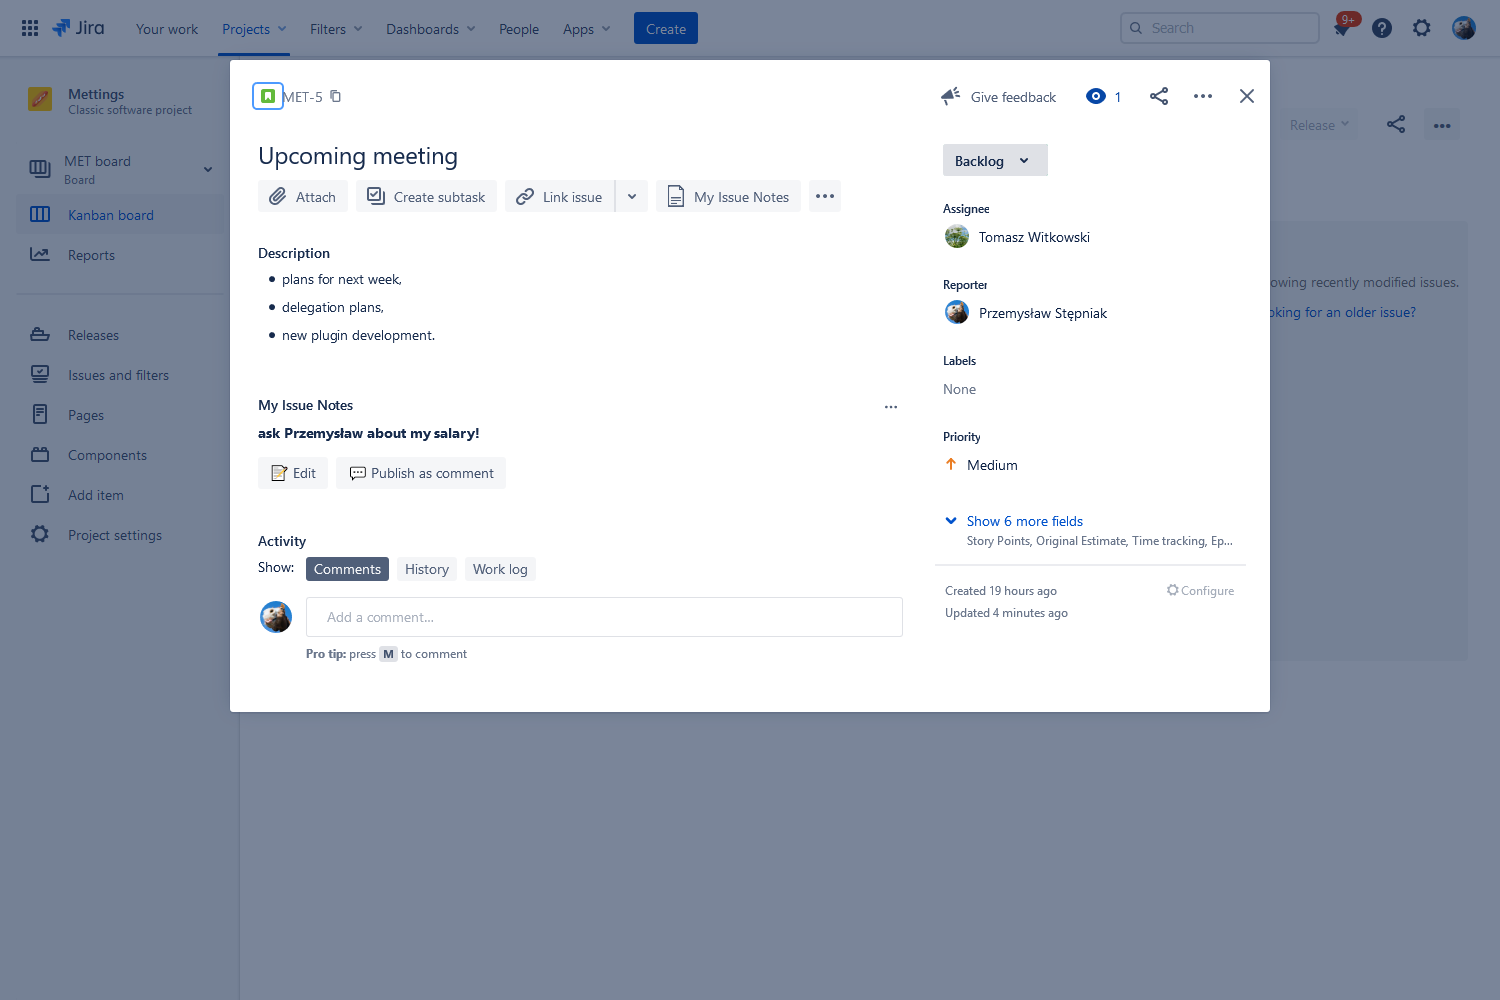
Task: Toggle the watch eye icon
Action: [1096, 96]
